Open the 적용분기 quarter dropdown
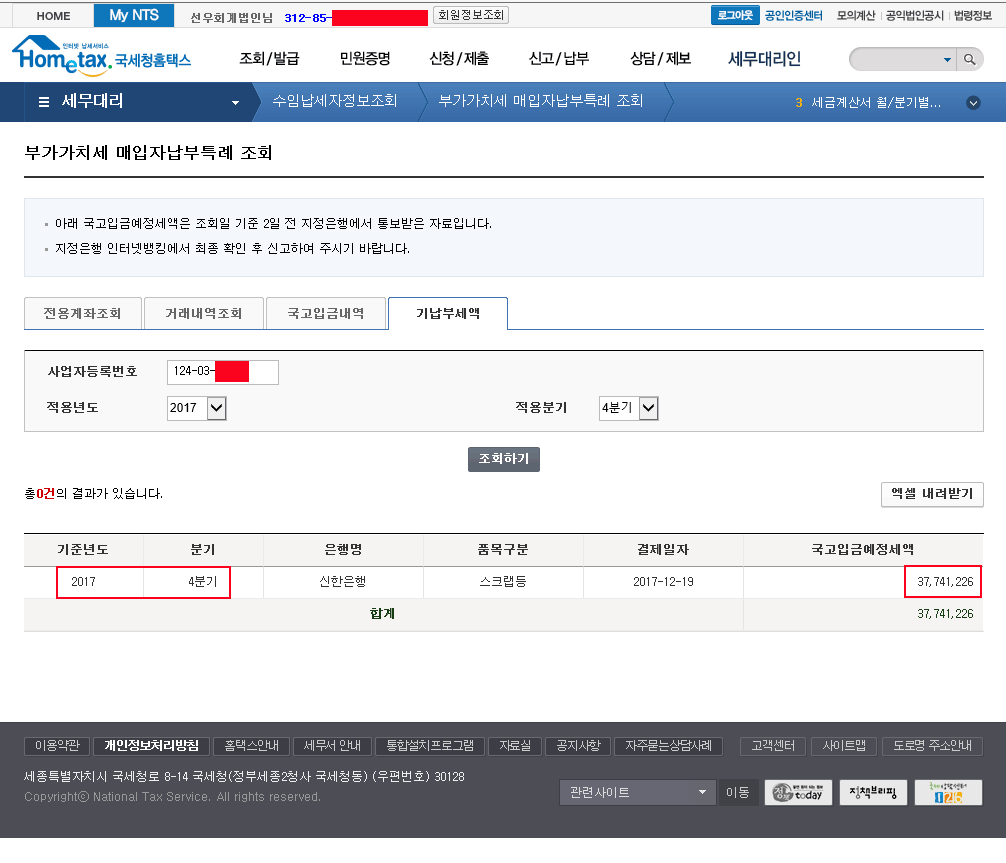The image size is (1006, 863). point(648,408)
